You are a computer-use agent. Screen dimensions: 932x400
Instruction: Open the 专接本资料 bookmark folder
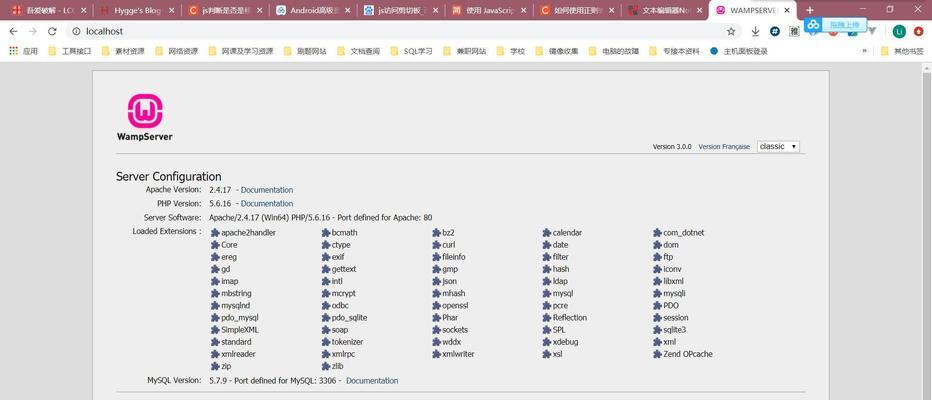click(x=675, y=51)
